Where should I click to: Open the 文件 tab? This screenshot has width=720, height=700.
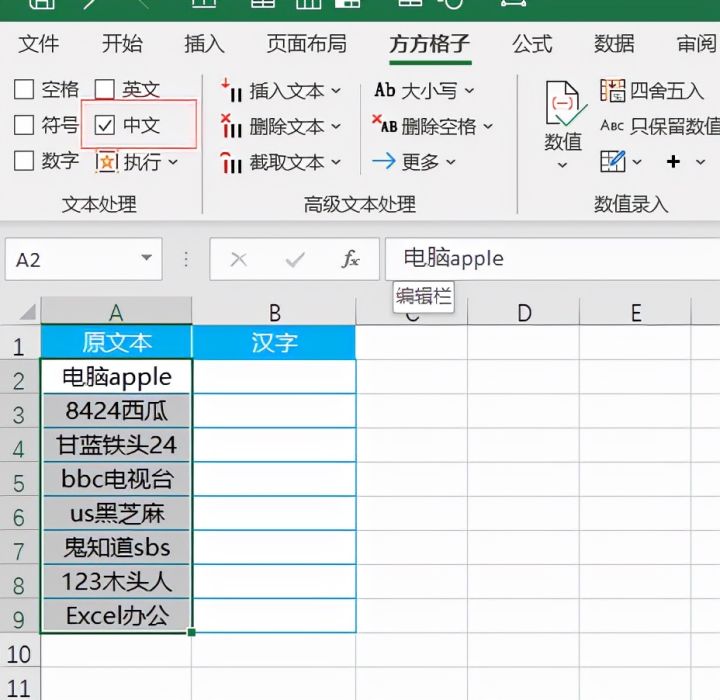click(39, 44)
